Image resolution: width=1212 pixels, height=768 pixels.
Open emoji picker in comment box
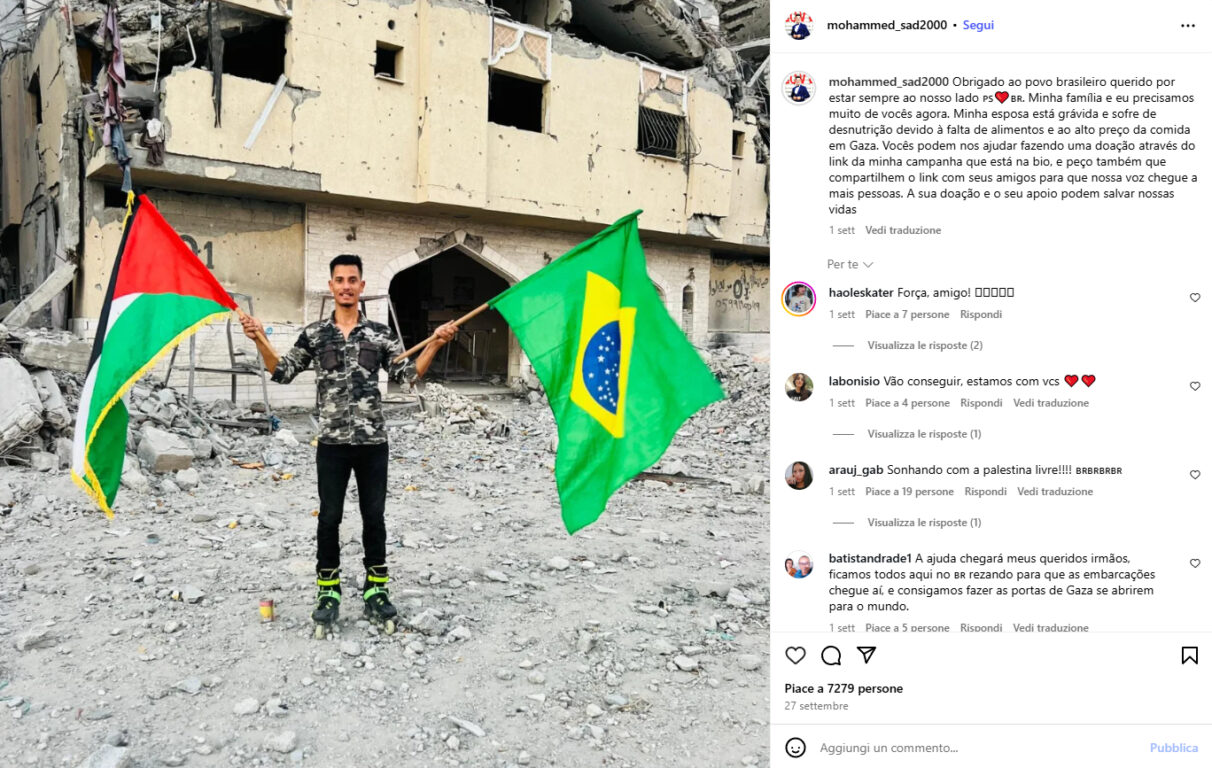point(795,747)
